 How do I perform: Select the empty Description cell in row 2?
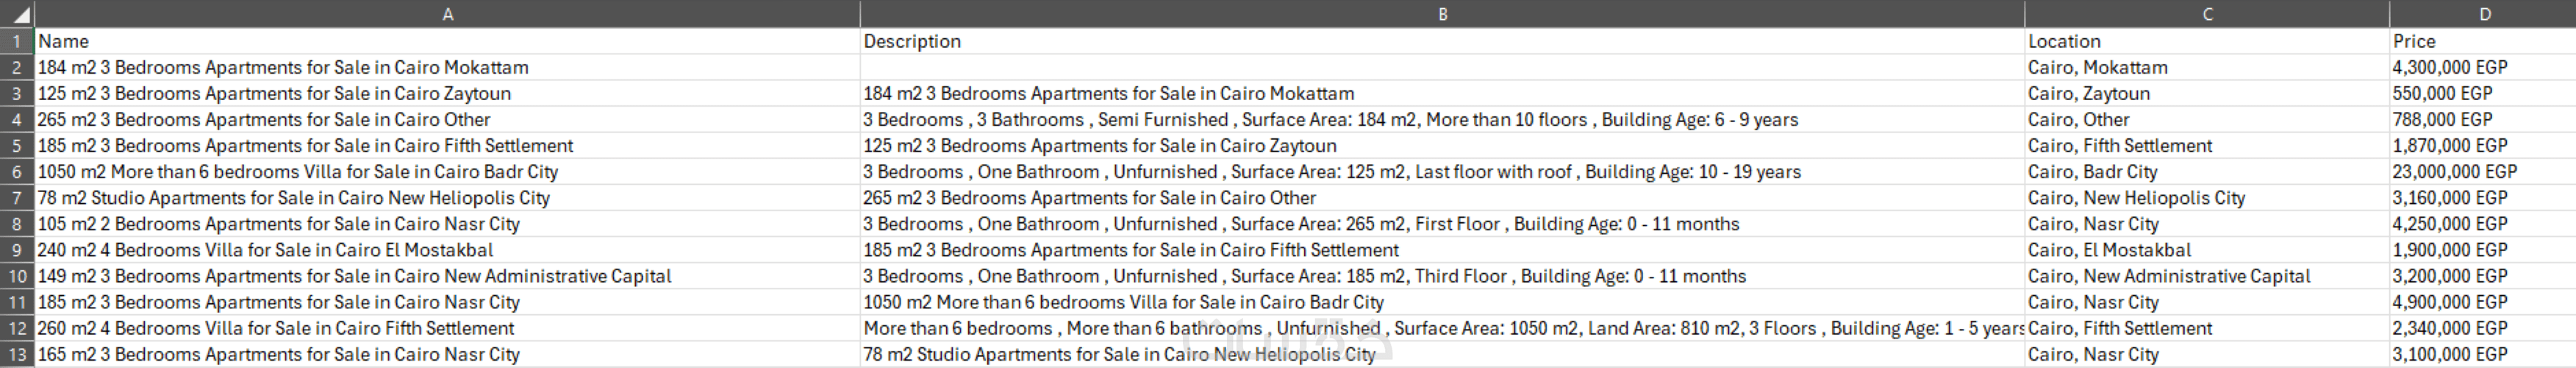(1442, 67)
